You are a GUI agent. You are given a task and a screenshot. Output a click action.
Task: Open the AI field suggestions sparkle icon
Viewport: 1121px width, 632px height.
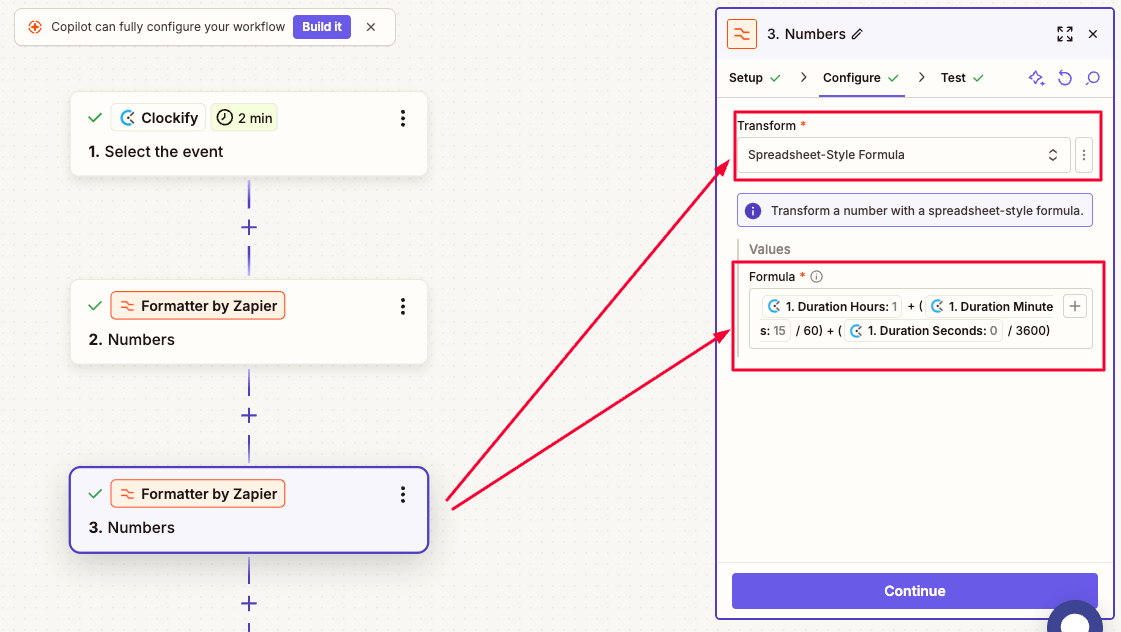click(1036, 77)
